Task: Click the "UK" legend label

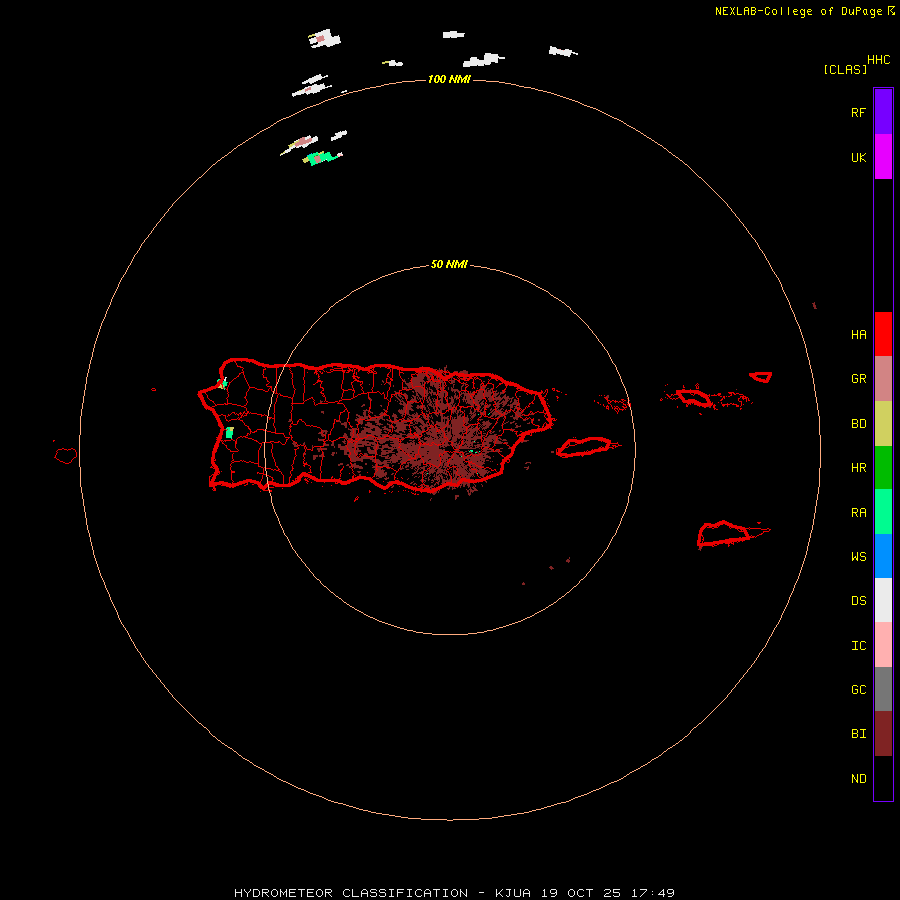Action: pyautogui.click(x=858, y=158)
